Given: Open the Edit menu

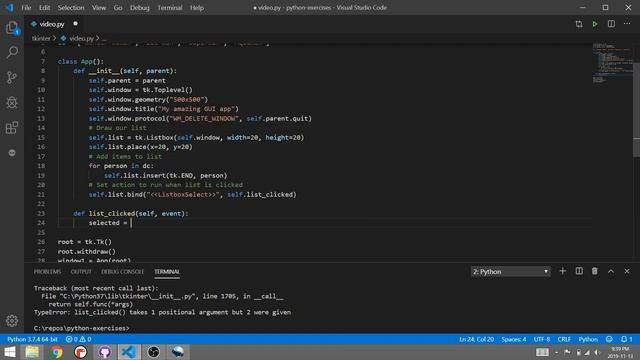Looking at the screenshot, I should click(x=44, y=7).
